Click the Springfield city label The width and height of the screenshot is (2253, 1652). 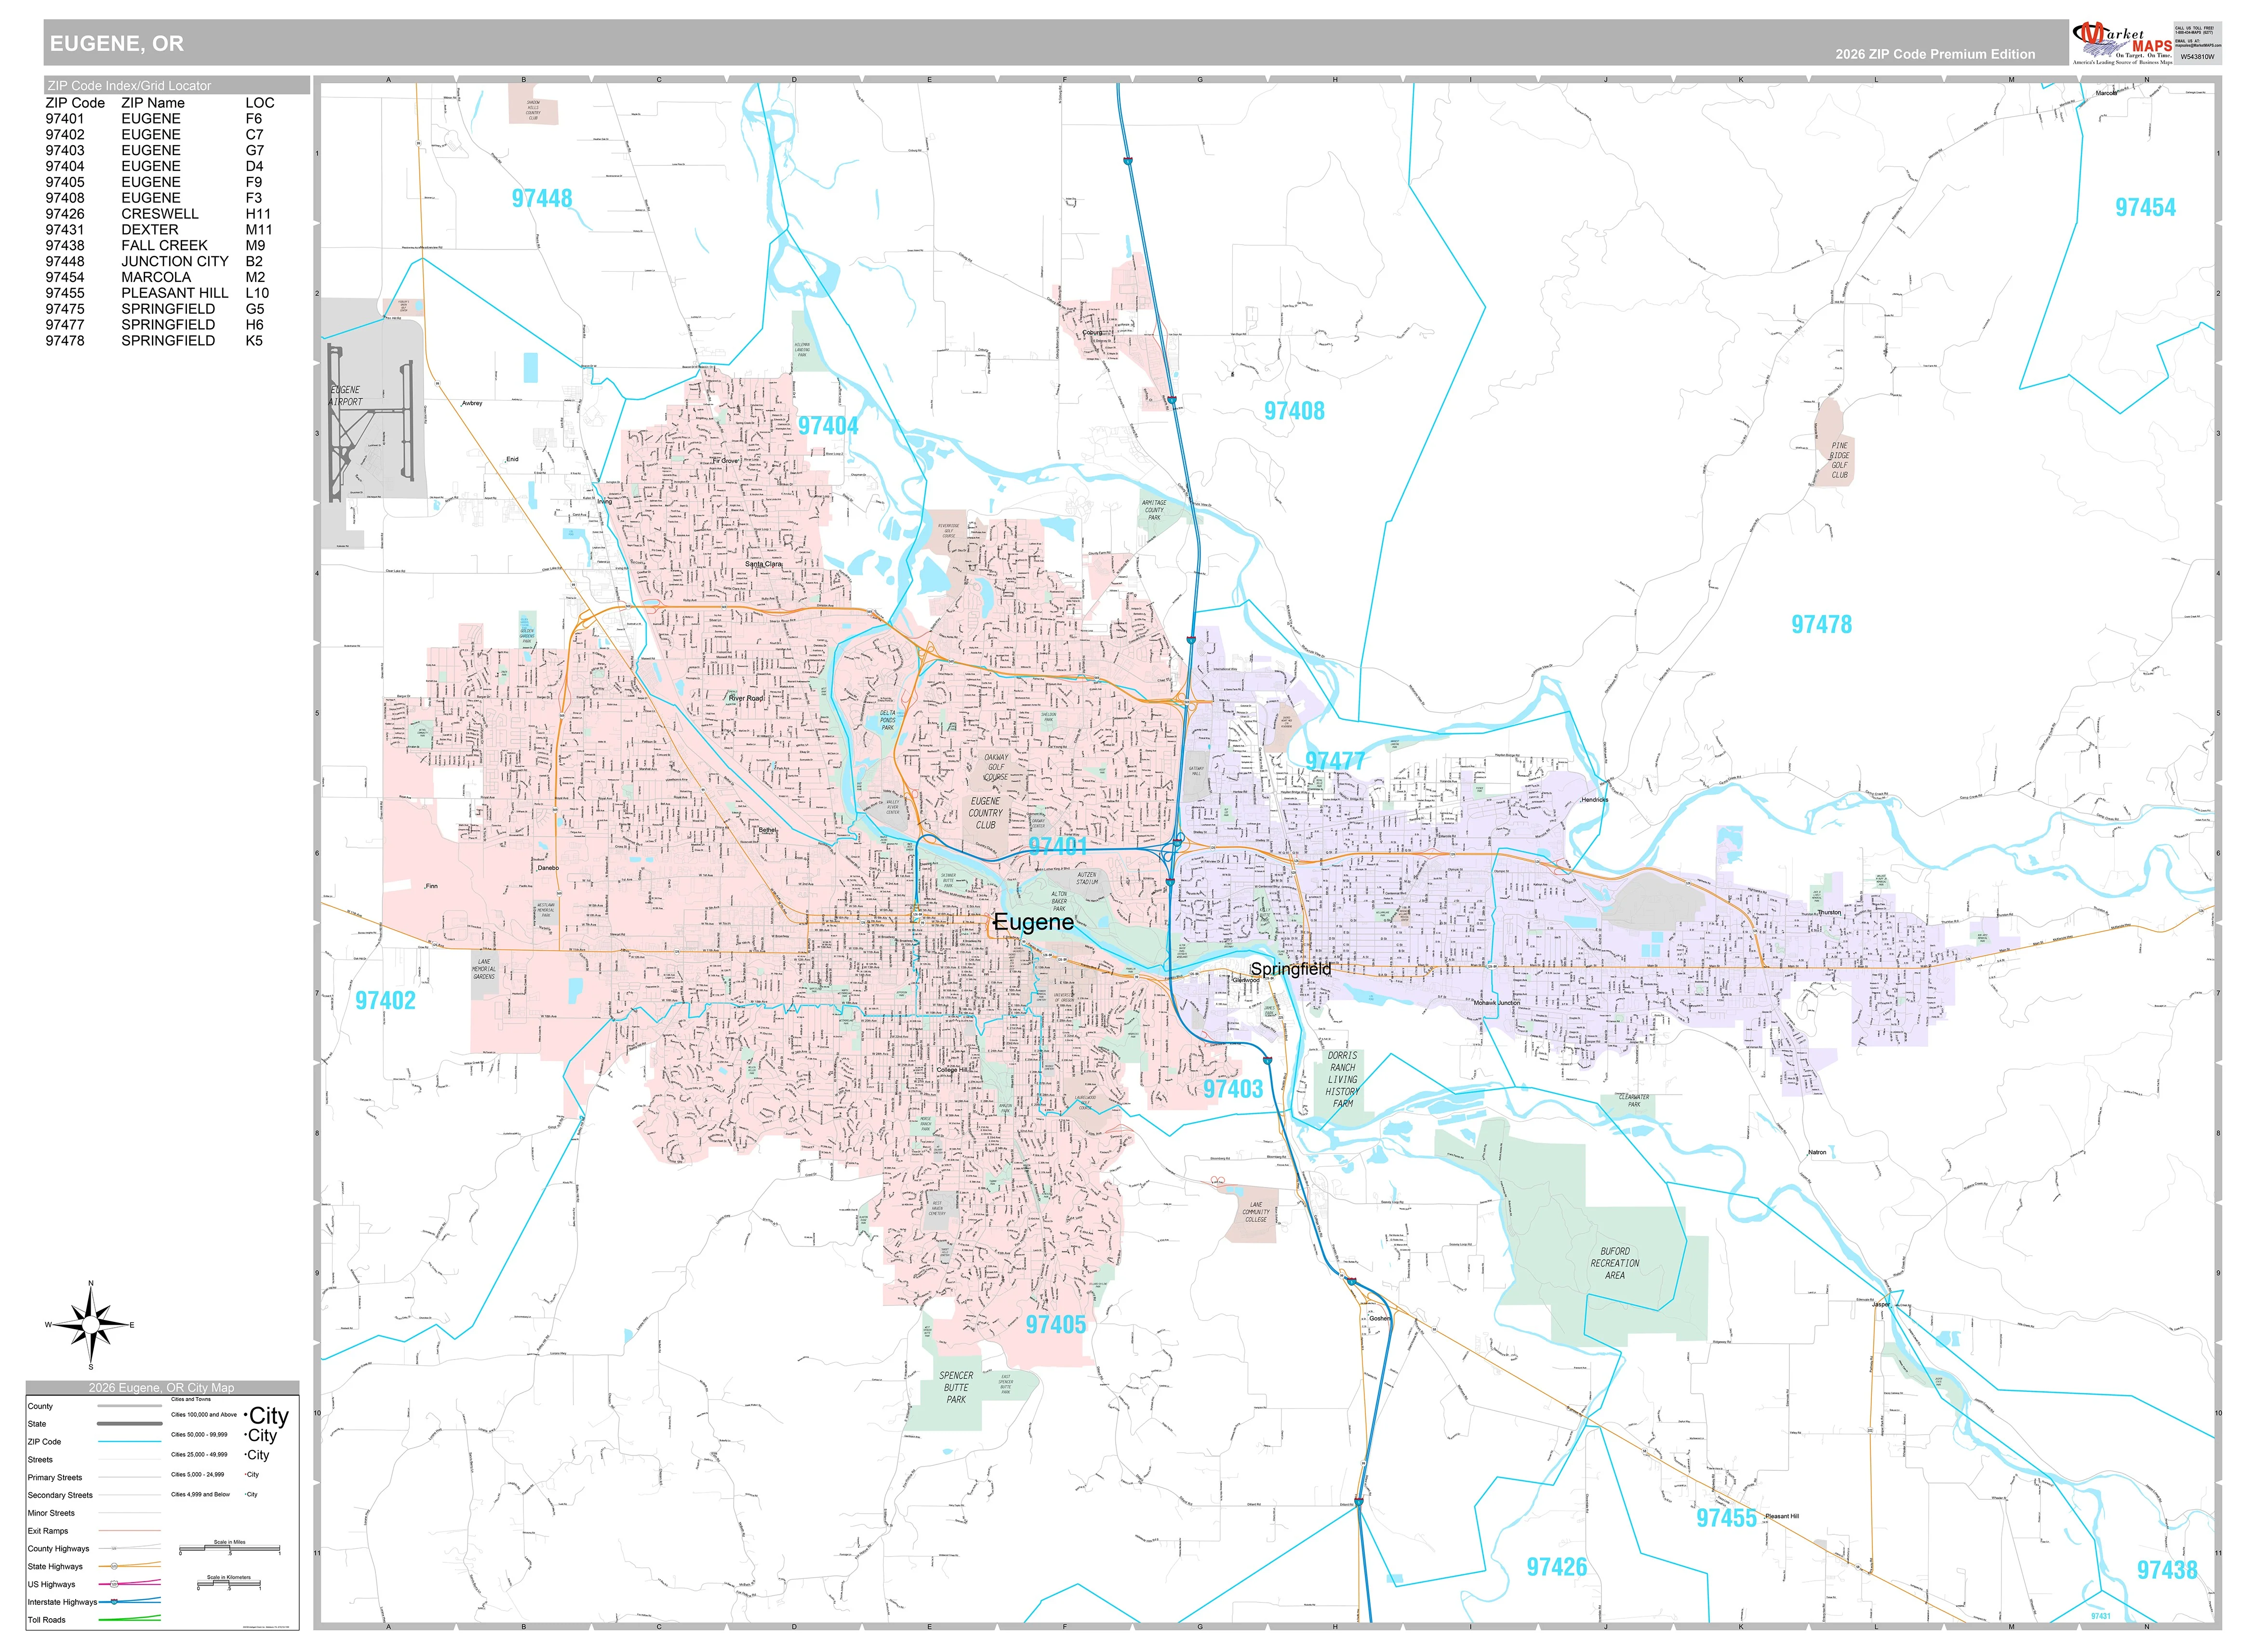[1291, 969]
